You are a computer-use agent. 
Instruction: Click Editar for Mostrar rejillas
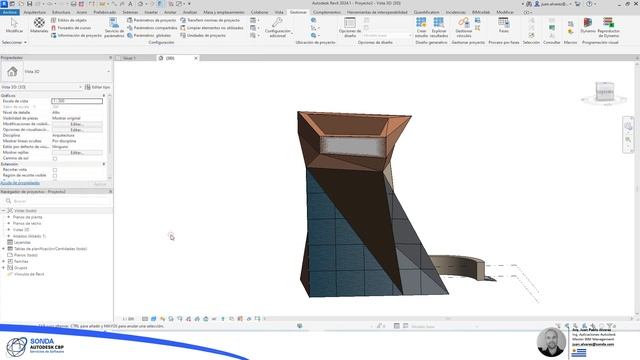pos(77,152)
